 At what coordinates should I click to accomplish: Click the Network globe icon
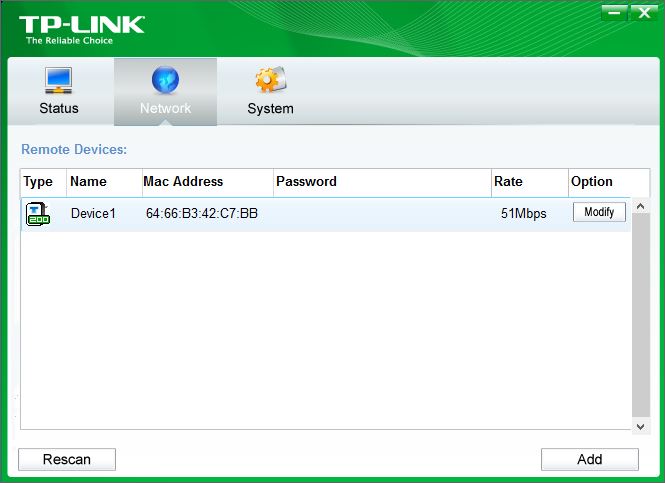165,80
